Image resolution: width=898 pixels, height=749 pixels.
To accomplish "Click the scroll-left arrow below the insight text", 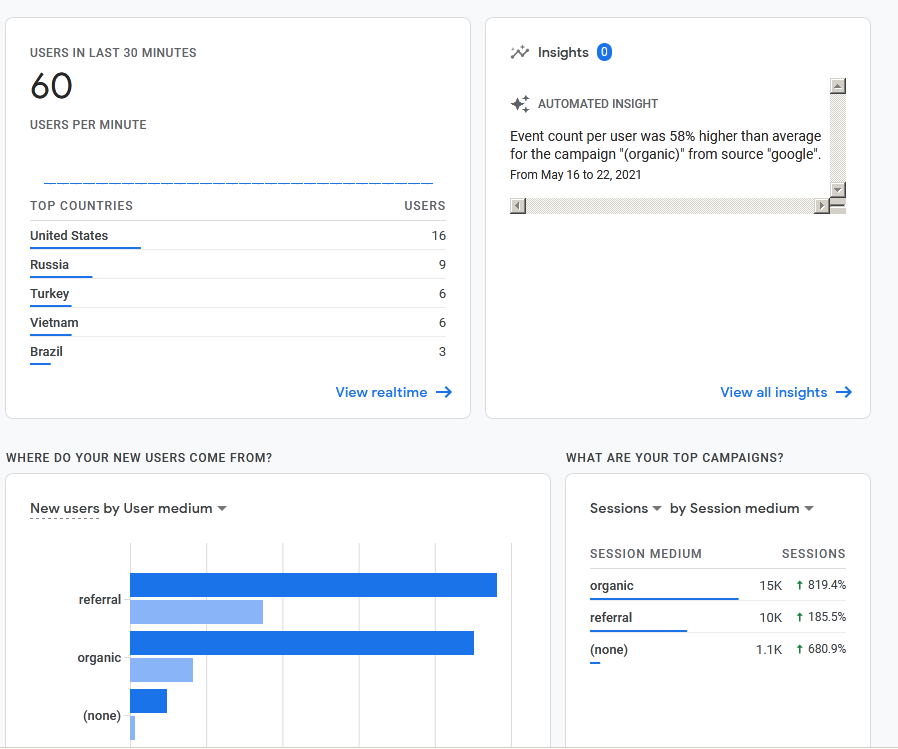I will pos(517,205).
